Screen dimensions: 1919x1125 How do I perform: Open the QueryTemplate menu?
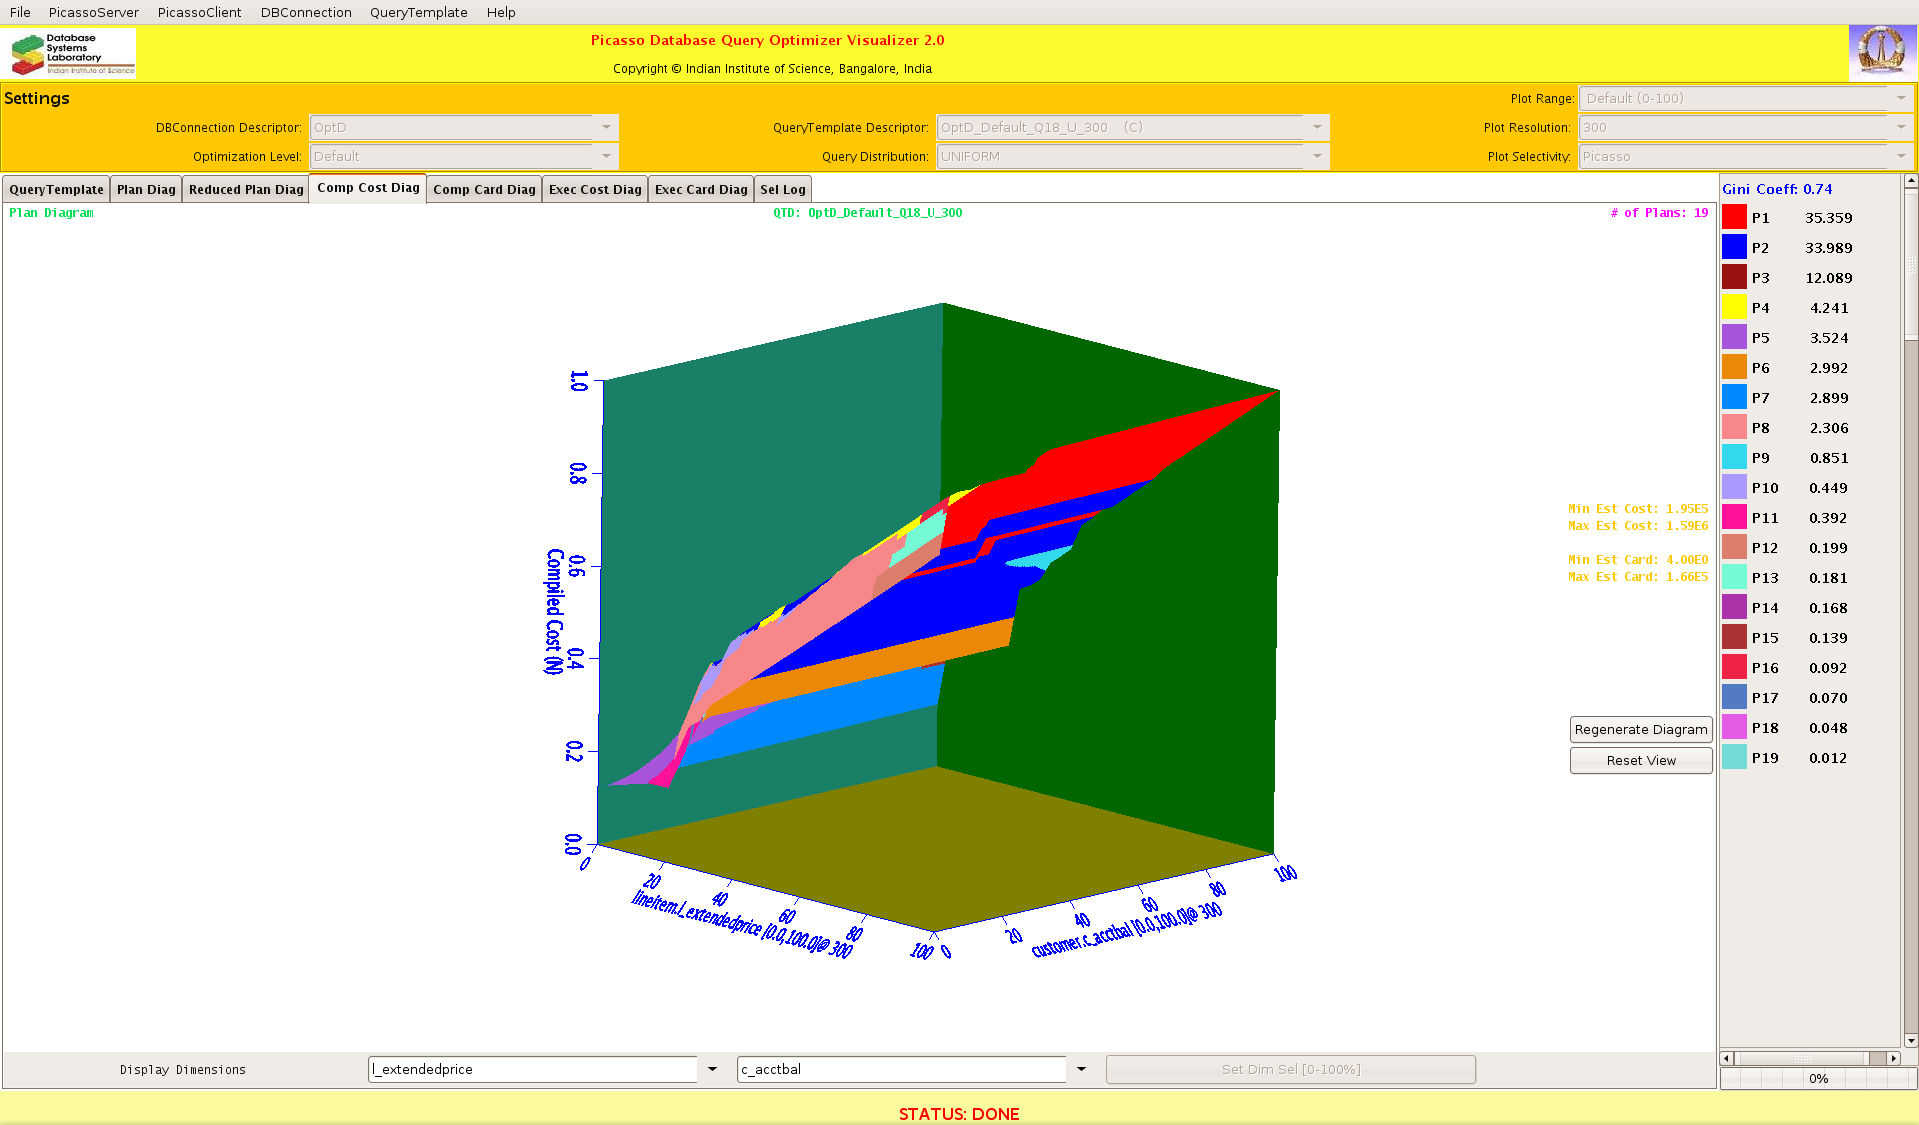coord(418,12)
